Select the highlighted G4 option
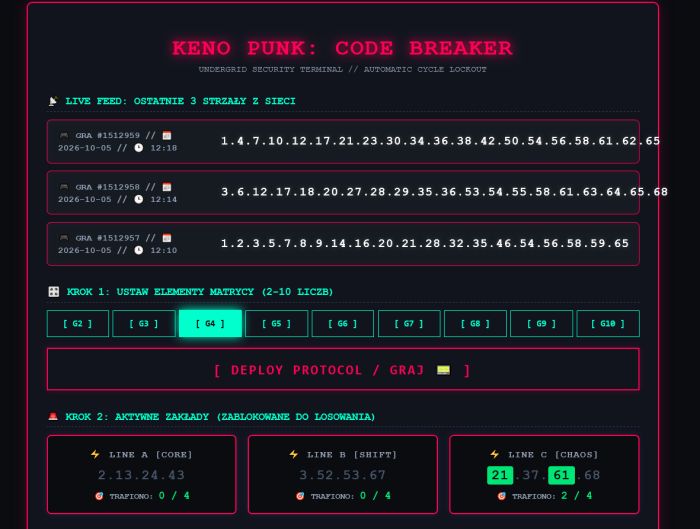The height and width of the screenshot is (529, 700). (x=210, y=324)
